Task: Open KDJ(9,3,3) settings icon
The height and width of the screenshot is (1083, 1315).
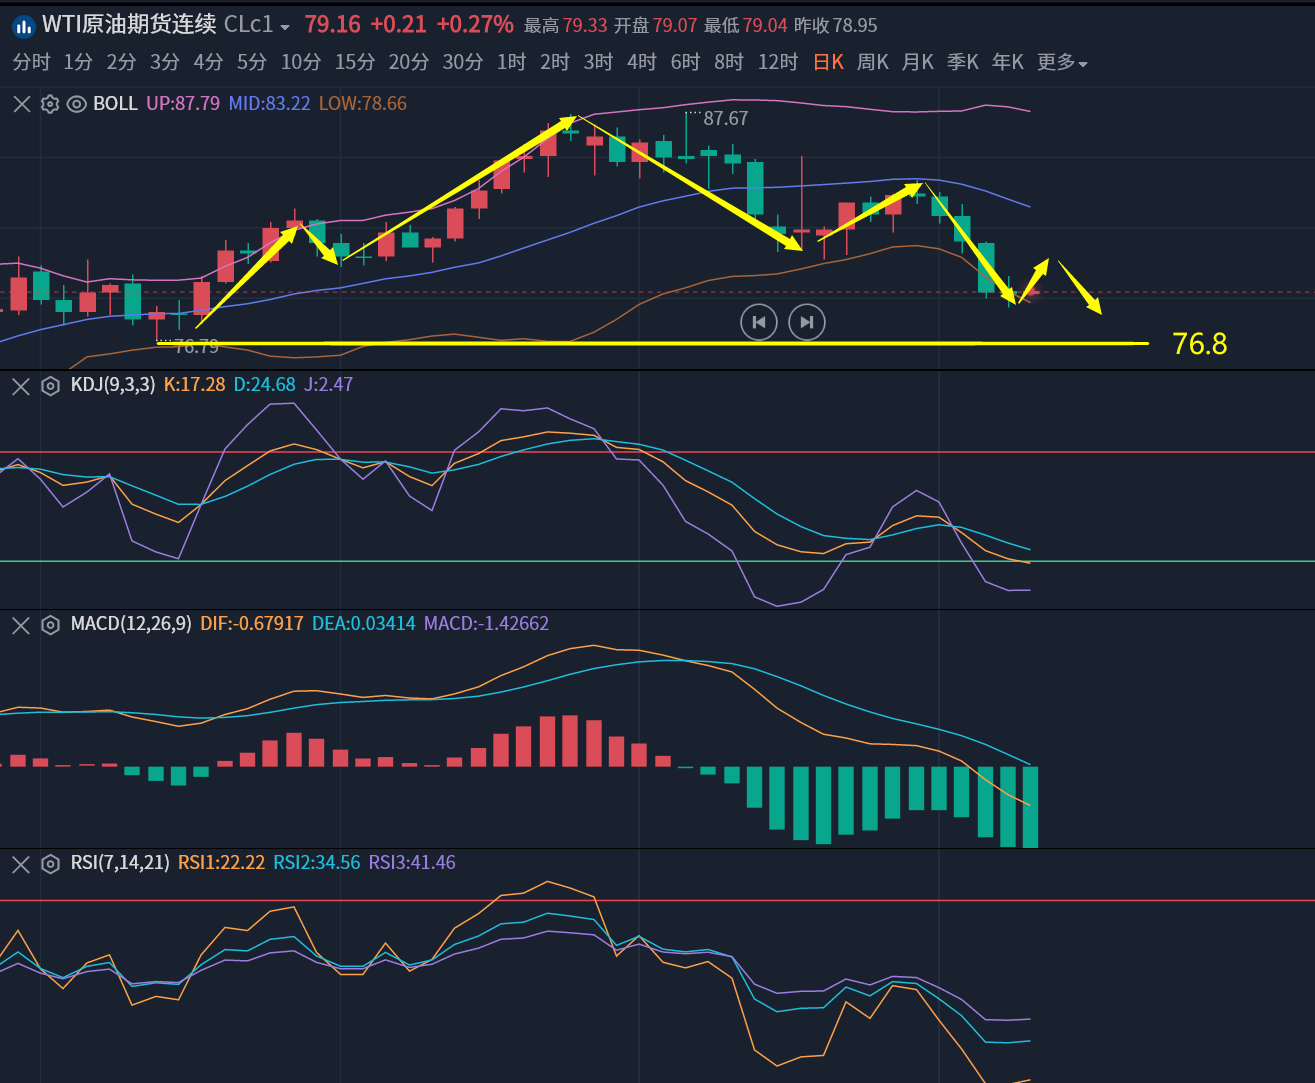Action: (x=50, y=386)
